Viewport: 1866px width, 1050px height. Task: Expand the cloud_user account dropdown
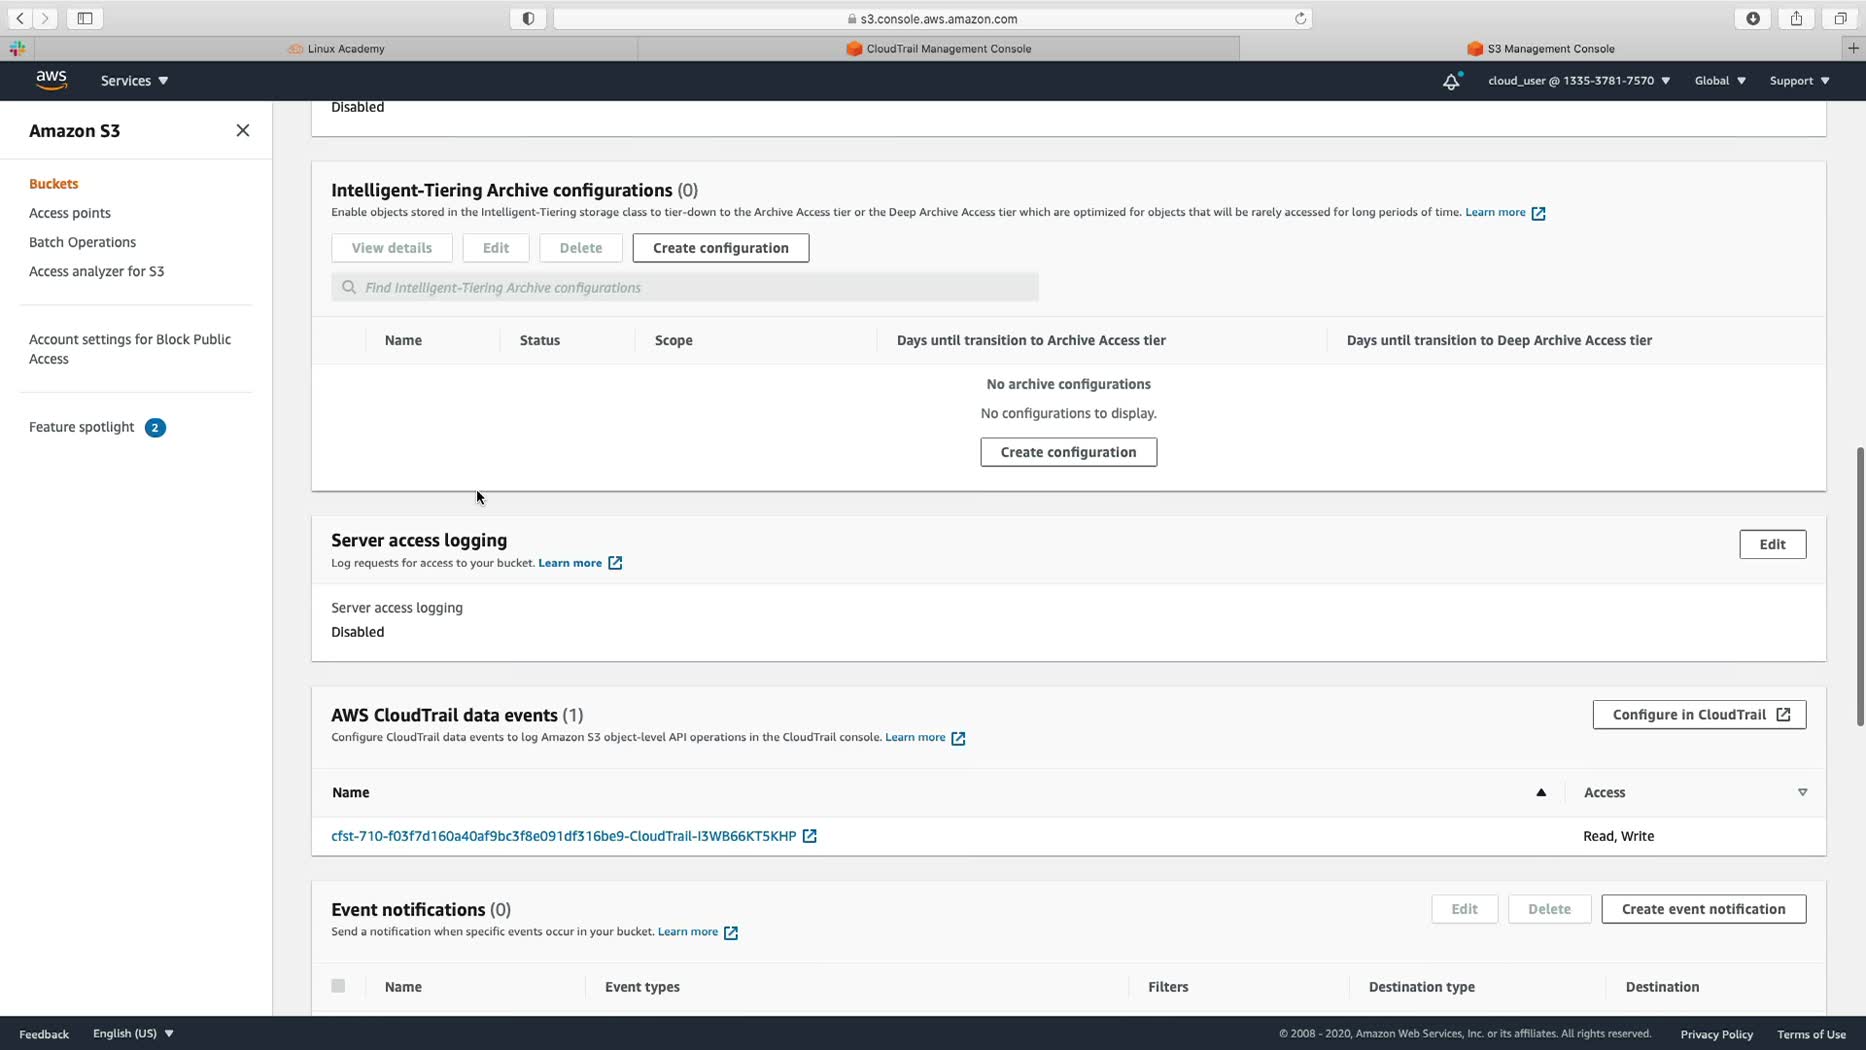coord(1579,81)
